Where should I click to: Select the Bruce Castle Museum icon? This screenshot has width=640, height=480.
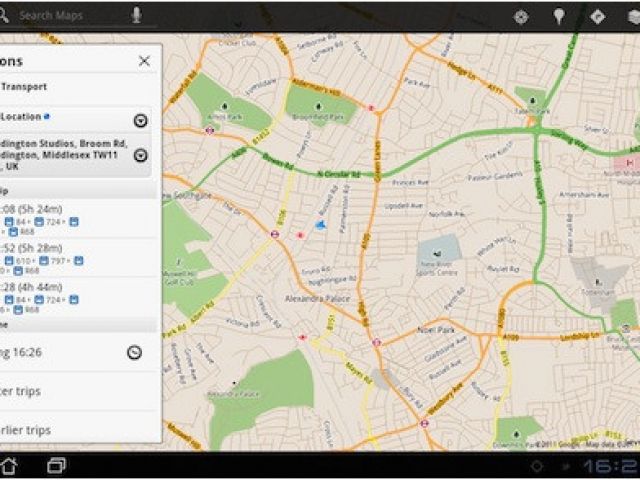626,329
